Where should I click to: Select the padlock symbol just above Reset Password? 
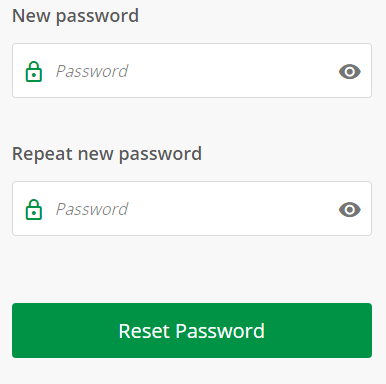pos(34,209)
